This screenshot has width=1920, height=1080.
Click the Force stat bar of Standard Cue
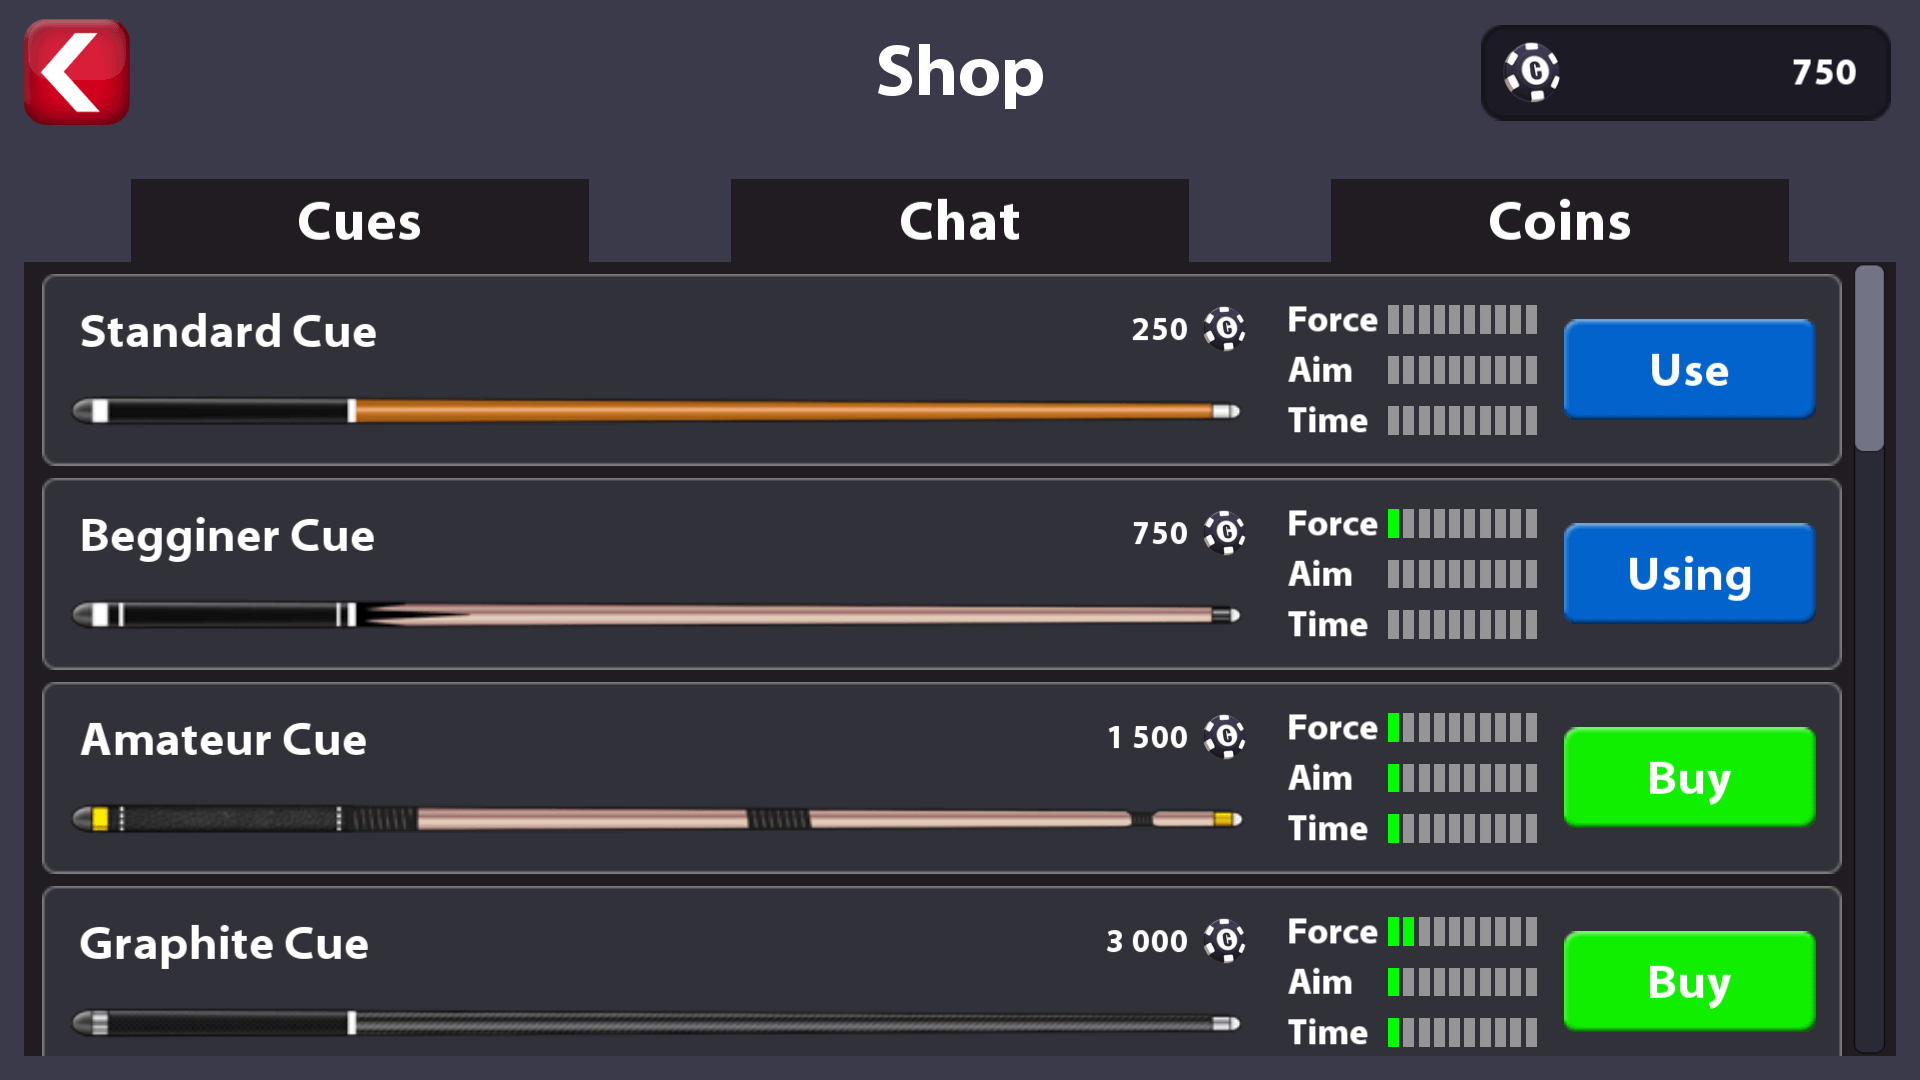coord(1462,319)
